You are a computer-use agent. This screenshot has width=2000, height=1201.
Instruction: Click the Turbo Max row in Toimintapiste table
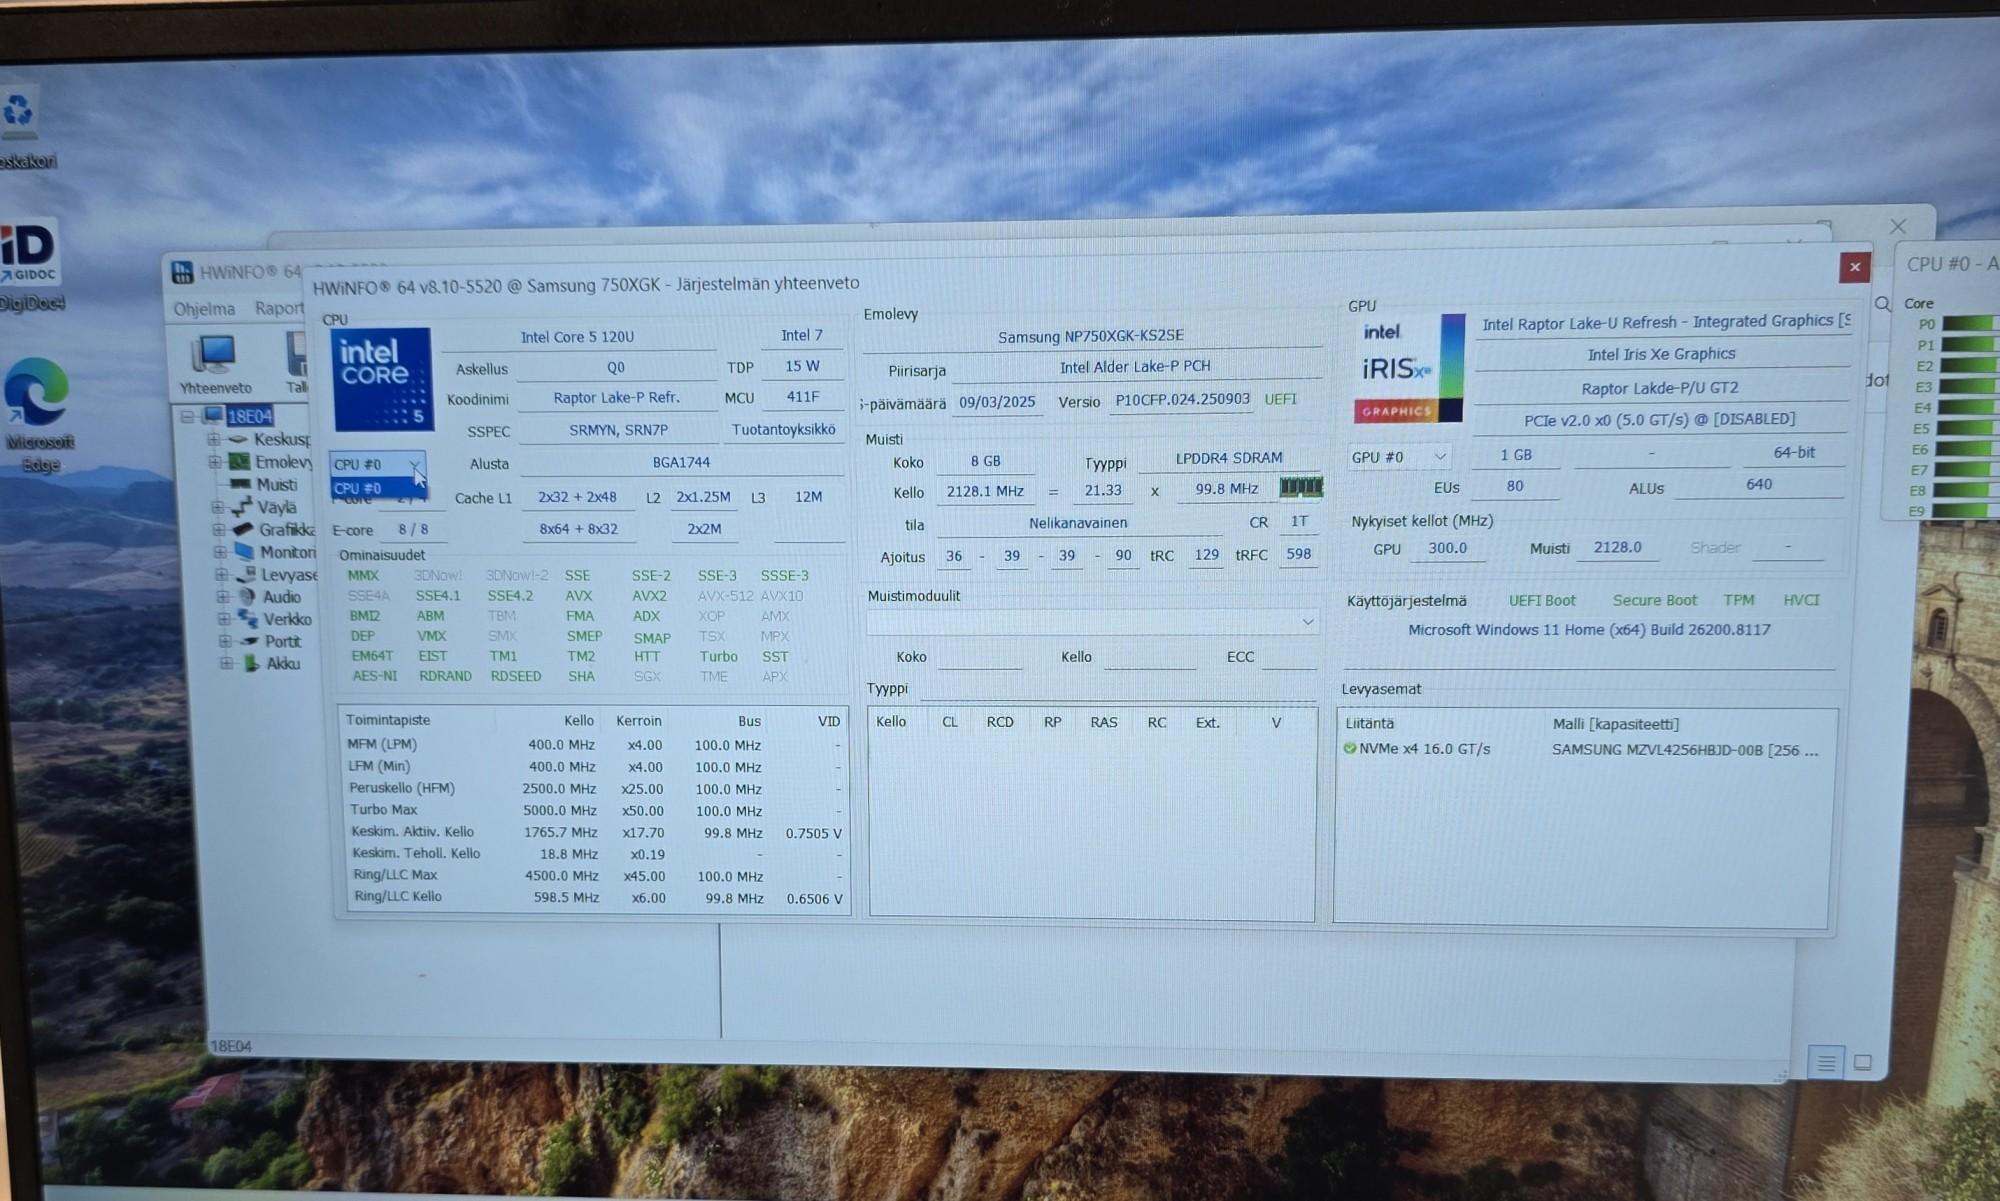pos(595,810)
